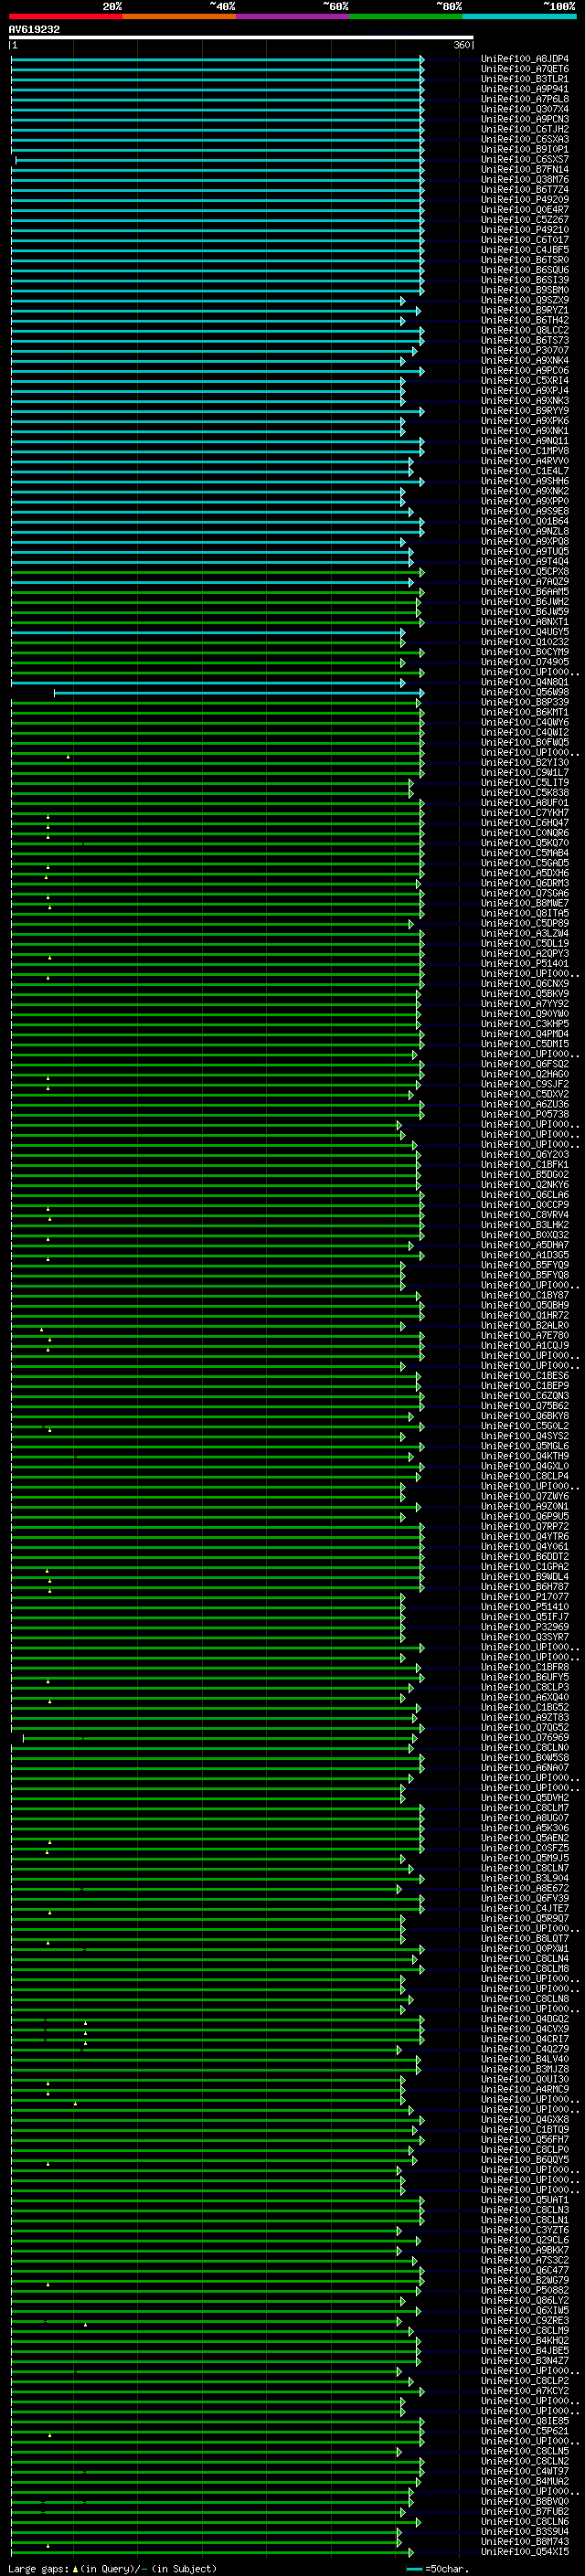Select the UniRef100_Q6DRM3 label

(x=525, y=883)
